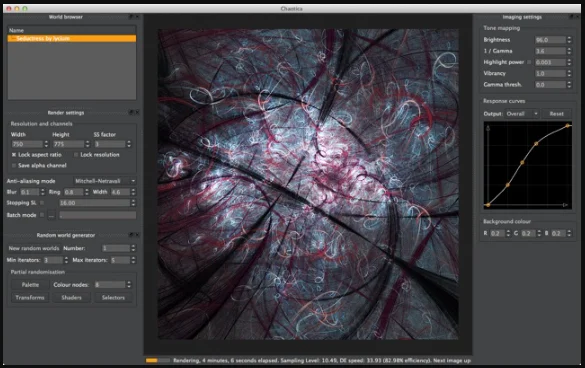Click the Height field showing 775
Image resolution: width=585 pixels, height=368 pixels.
(68, 144)
